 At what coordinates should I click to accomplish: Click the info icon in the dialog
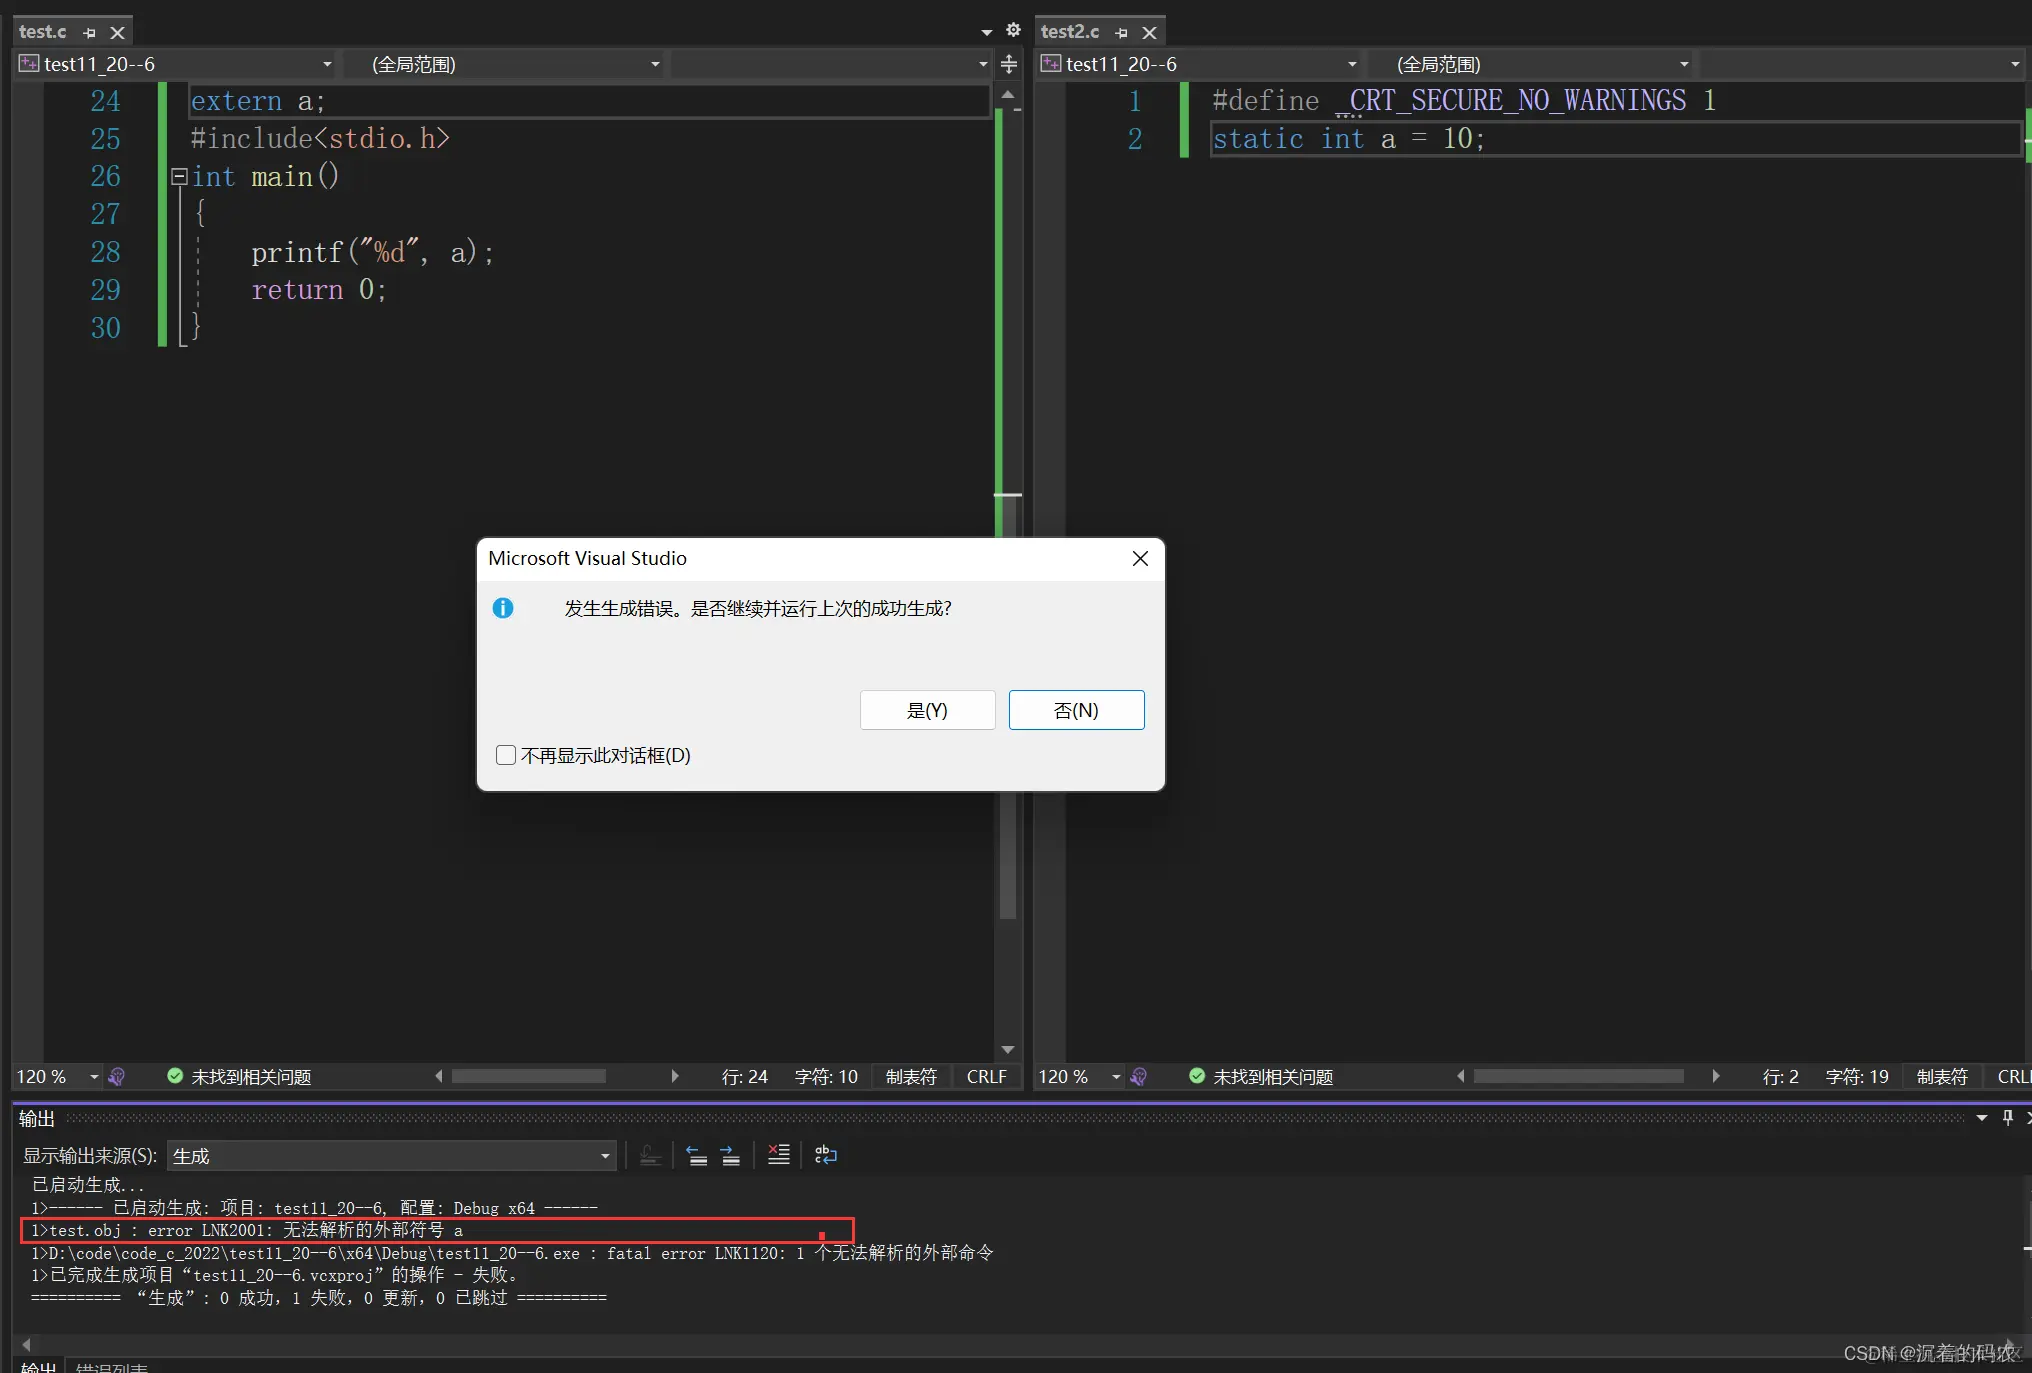click(503, 608)
